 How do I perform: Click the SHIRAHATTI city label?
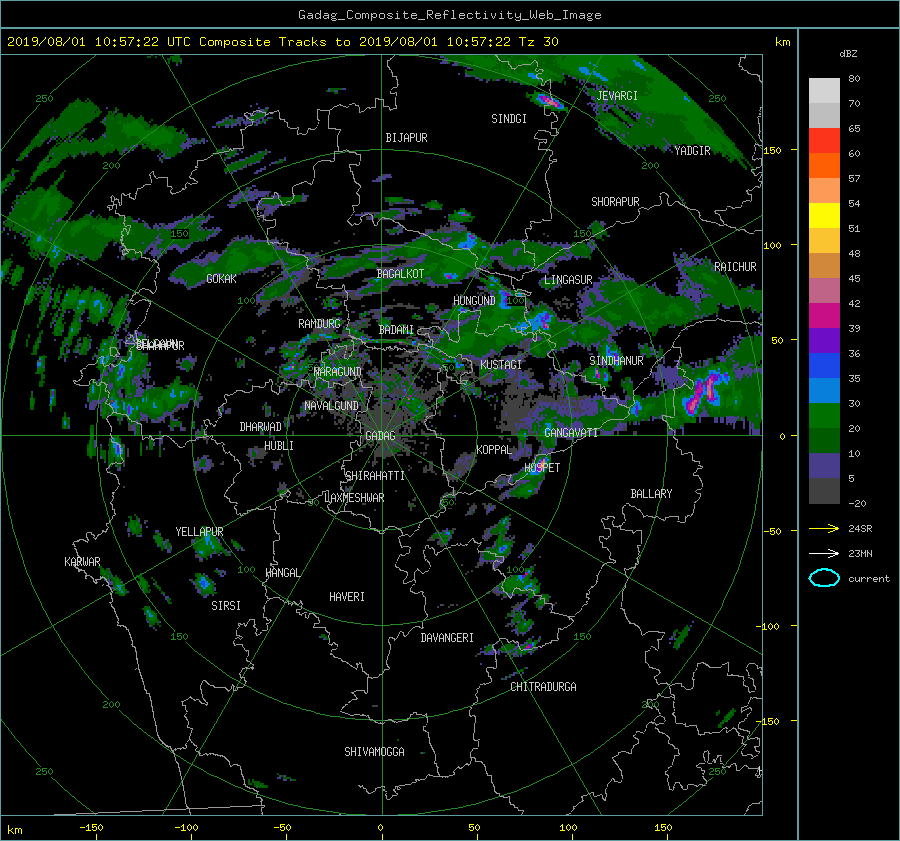coord(375,476)
